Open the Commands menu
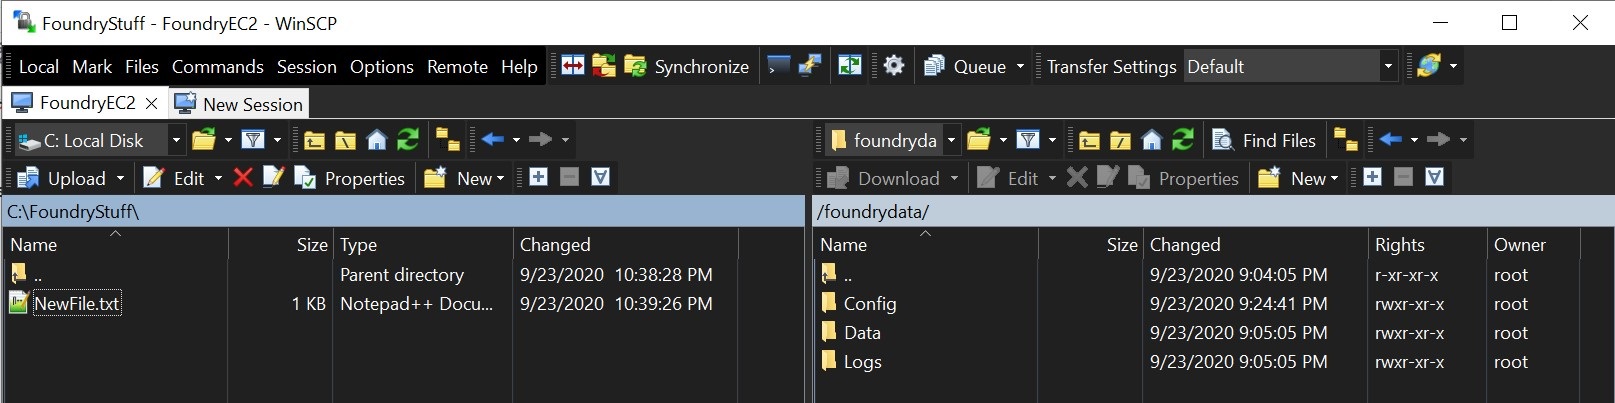 pos(217,67)
